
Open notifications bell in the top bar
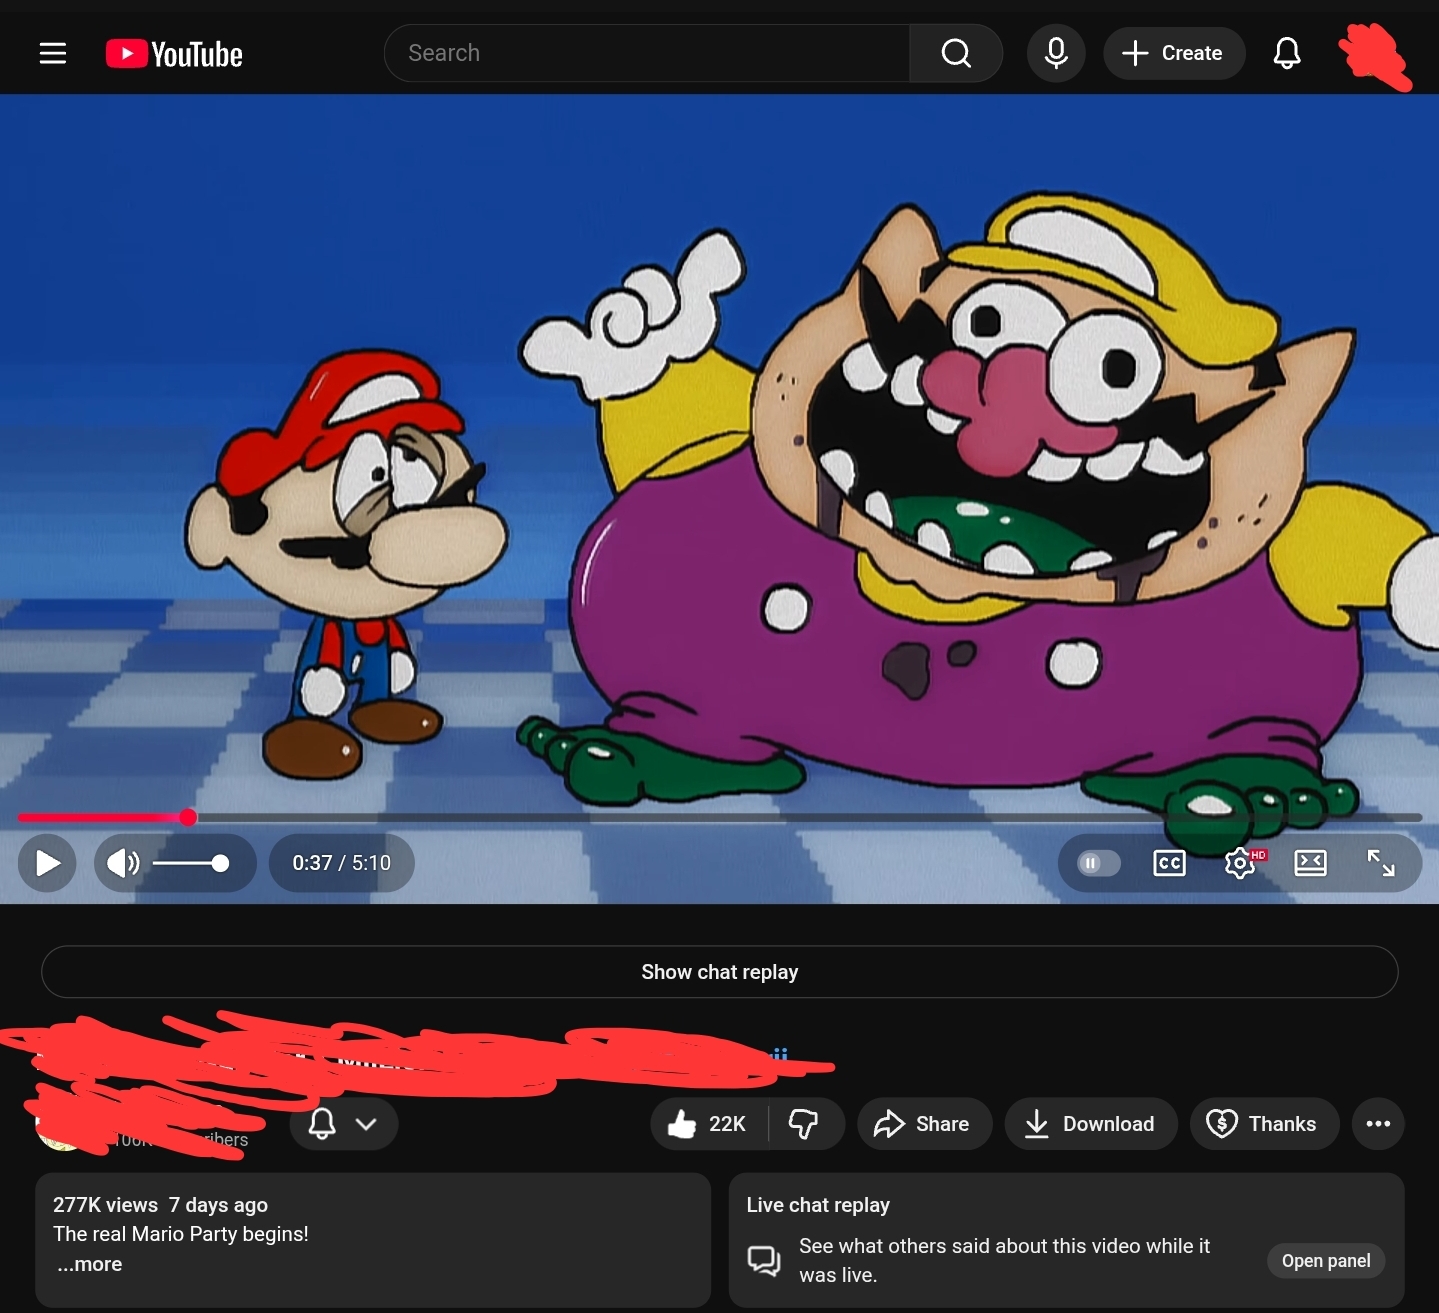coord(1287,53)
